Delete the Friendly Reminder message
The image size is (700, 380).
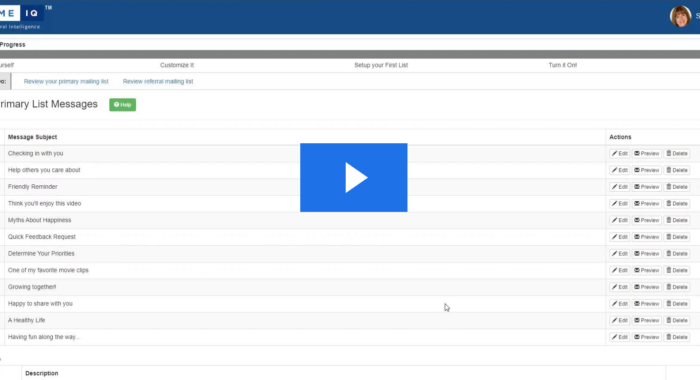(x=677, y=187)
